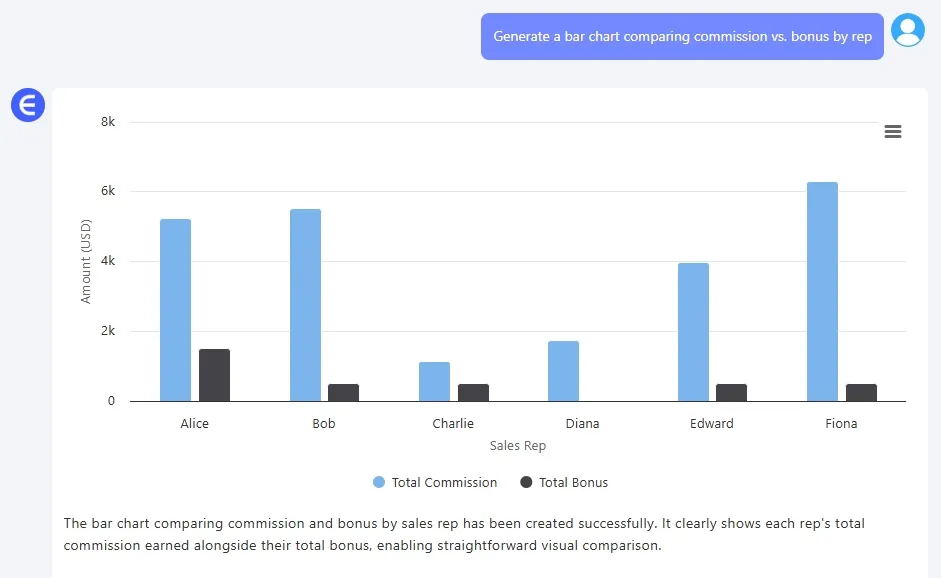This screenshot has height=578, width=941.
Task: Open the chart toolbox hamburger menu
Action: (893, 131)
